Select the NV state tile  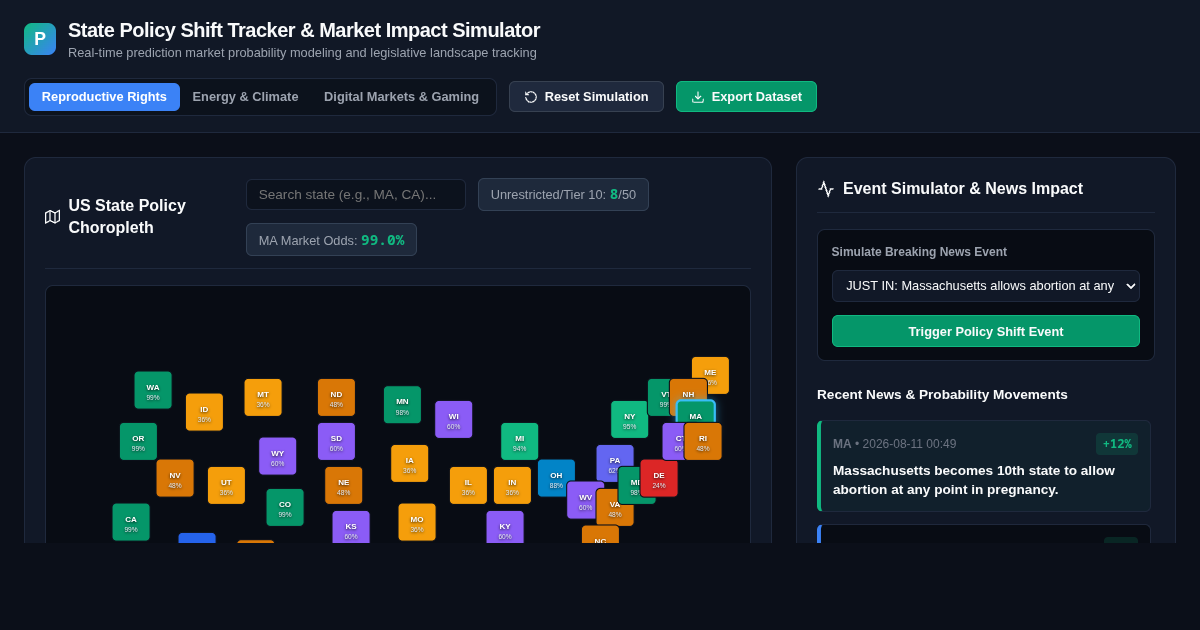click(175, 478)
